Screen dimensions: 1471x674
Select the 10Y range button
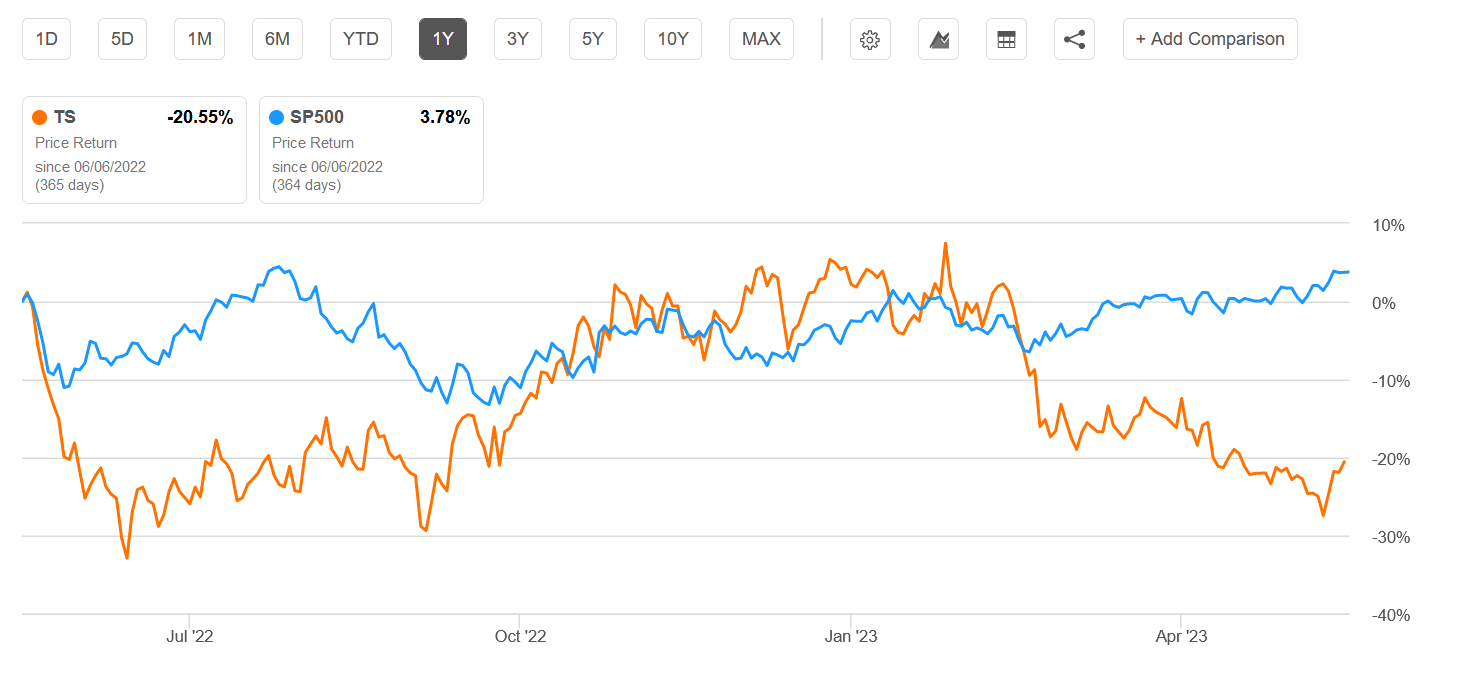click(x=672, y=39)
